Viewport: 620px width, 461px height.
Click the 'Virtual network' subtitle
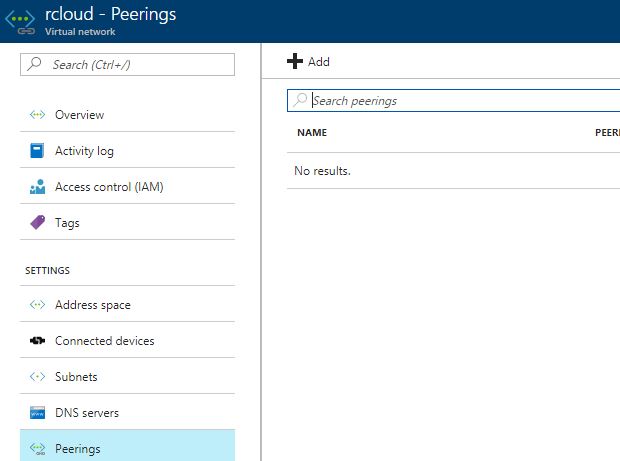point(80,32)
